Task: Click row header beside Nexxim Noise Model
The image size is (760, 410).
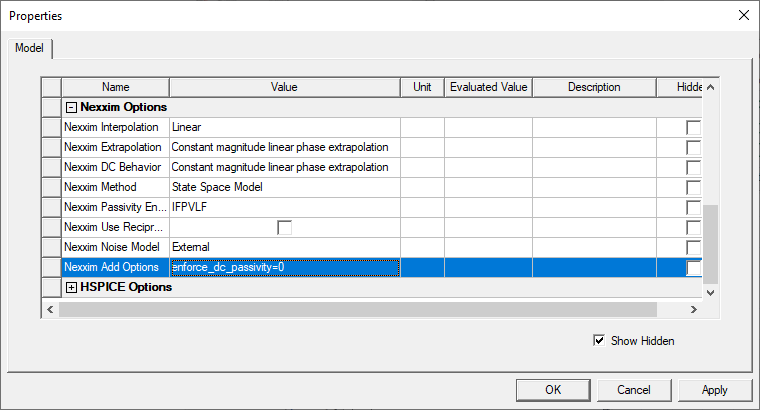Action: coord(51,247)
